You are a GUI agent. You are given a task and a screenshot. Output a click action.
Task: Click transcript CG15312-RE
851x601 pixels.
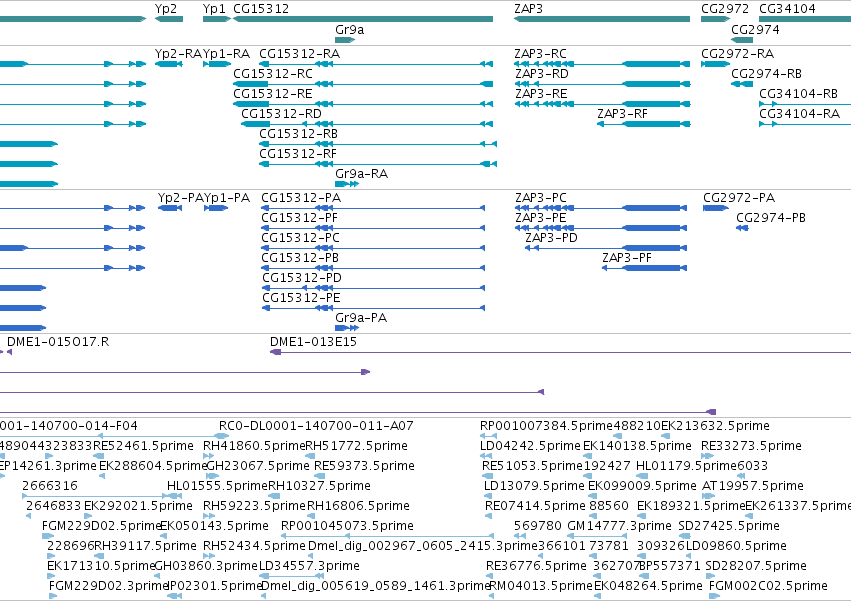point(273,94)
